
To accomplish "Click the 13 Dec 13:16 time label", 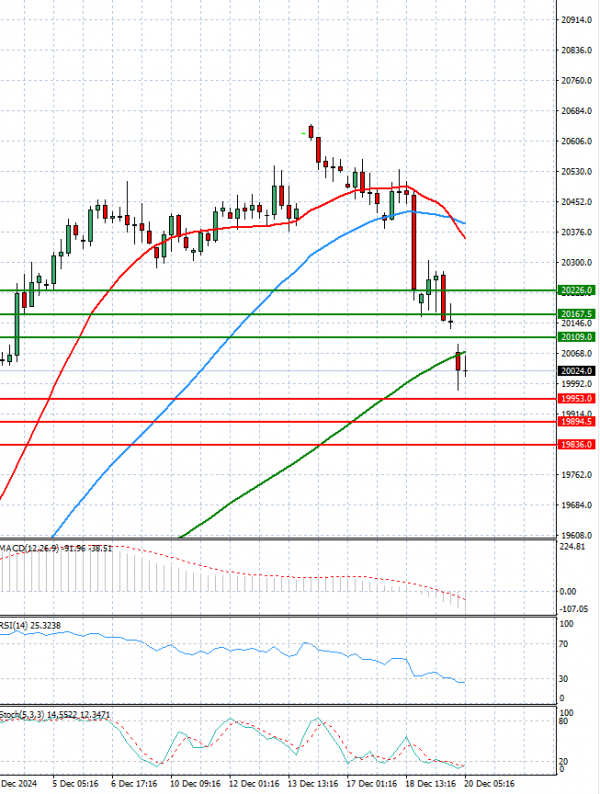I will 313,783.
